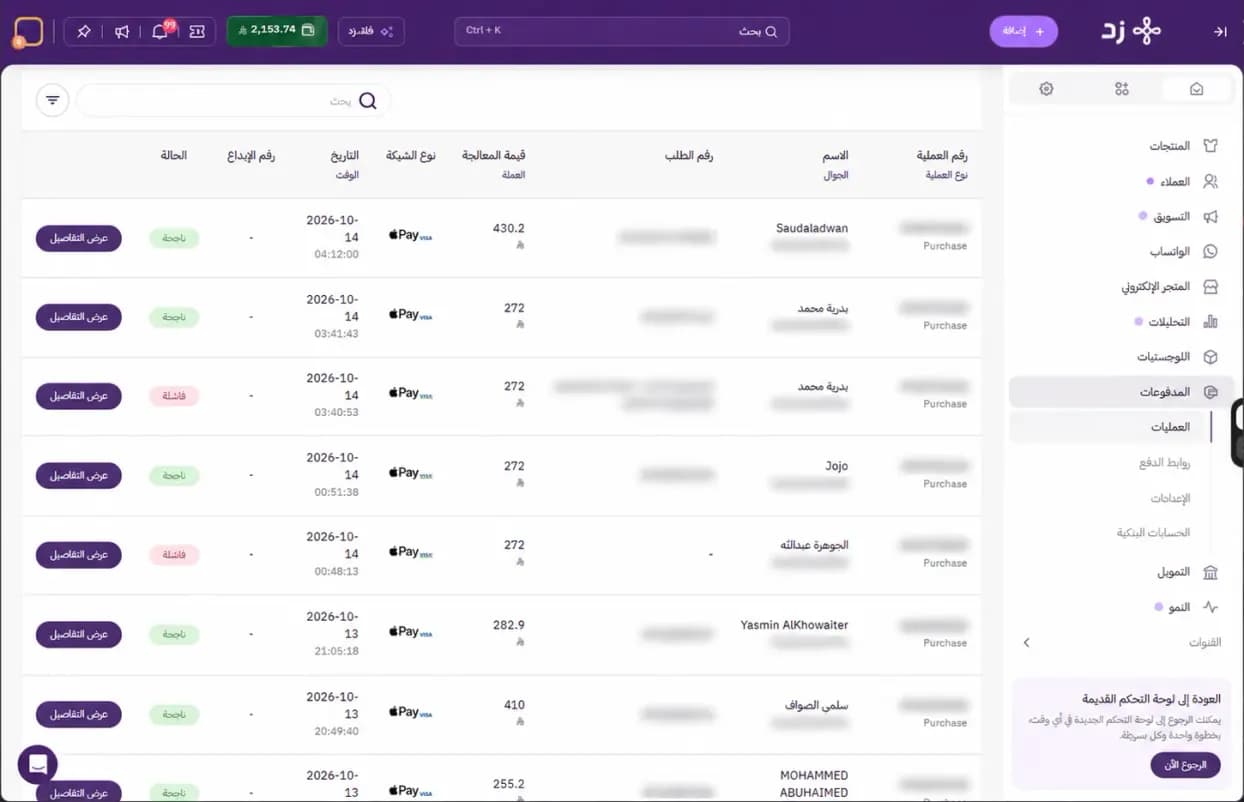
Task: Select روابط الدفع submenu item
Action: pyautogui.click(x=1164, y=463)
